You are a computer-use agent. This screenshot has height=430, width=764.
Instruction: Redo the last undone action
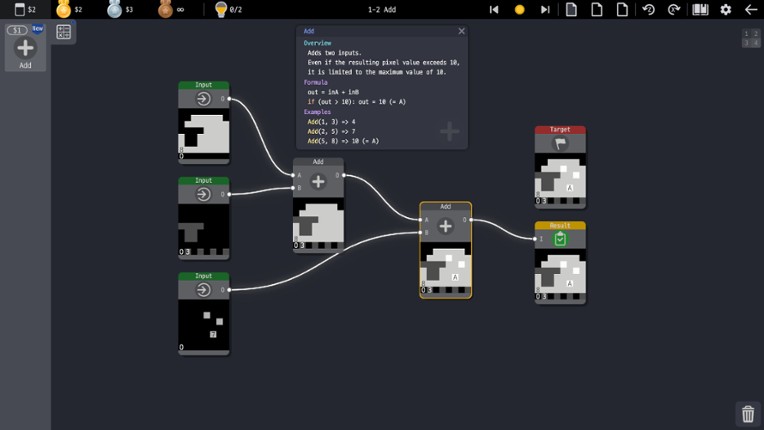tap(673, 9)
